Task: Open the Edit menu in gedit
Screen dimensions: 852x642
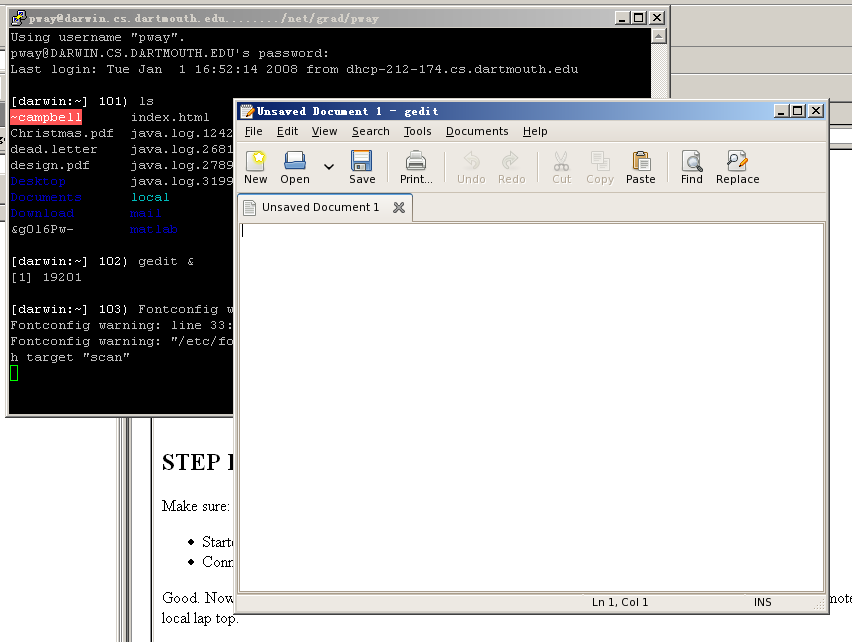Action: pos(288,131)
